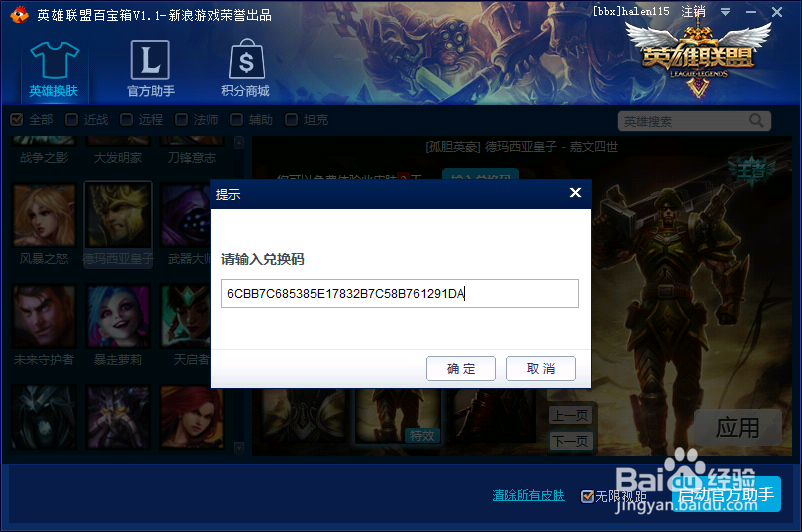Select the dark armored hero portrait below 未来守护者
Image resolution: width=802 pixels, height=532 pixels.
[44, 417]
